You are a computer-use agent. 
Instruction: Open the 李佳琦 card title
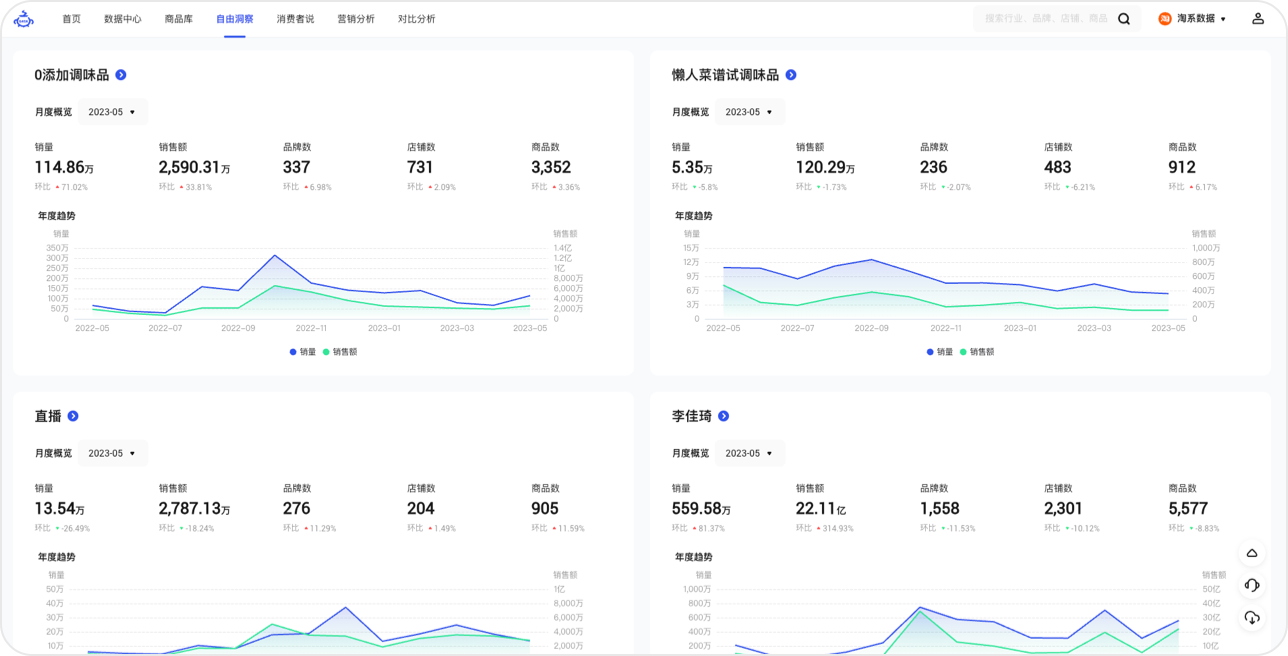click(x=692, y=416)
